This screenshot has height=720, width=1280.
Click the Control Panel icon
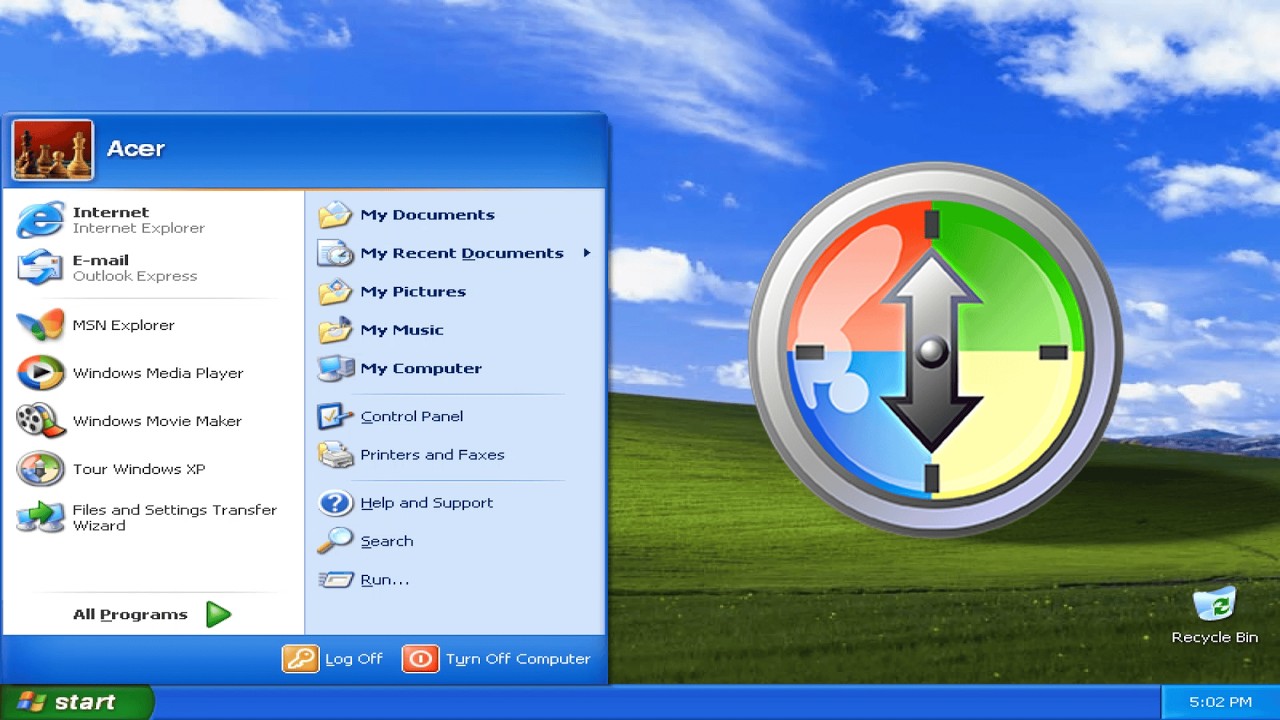click(x=335, y=416)
